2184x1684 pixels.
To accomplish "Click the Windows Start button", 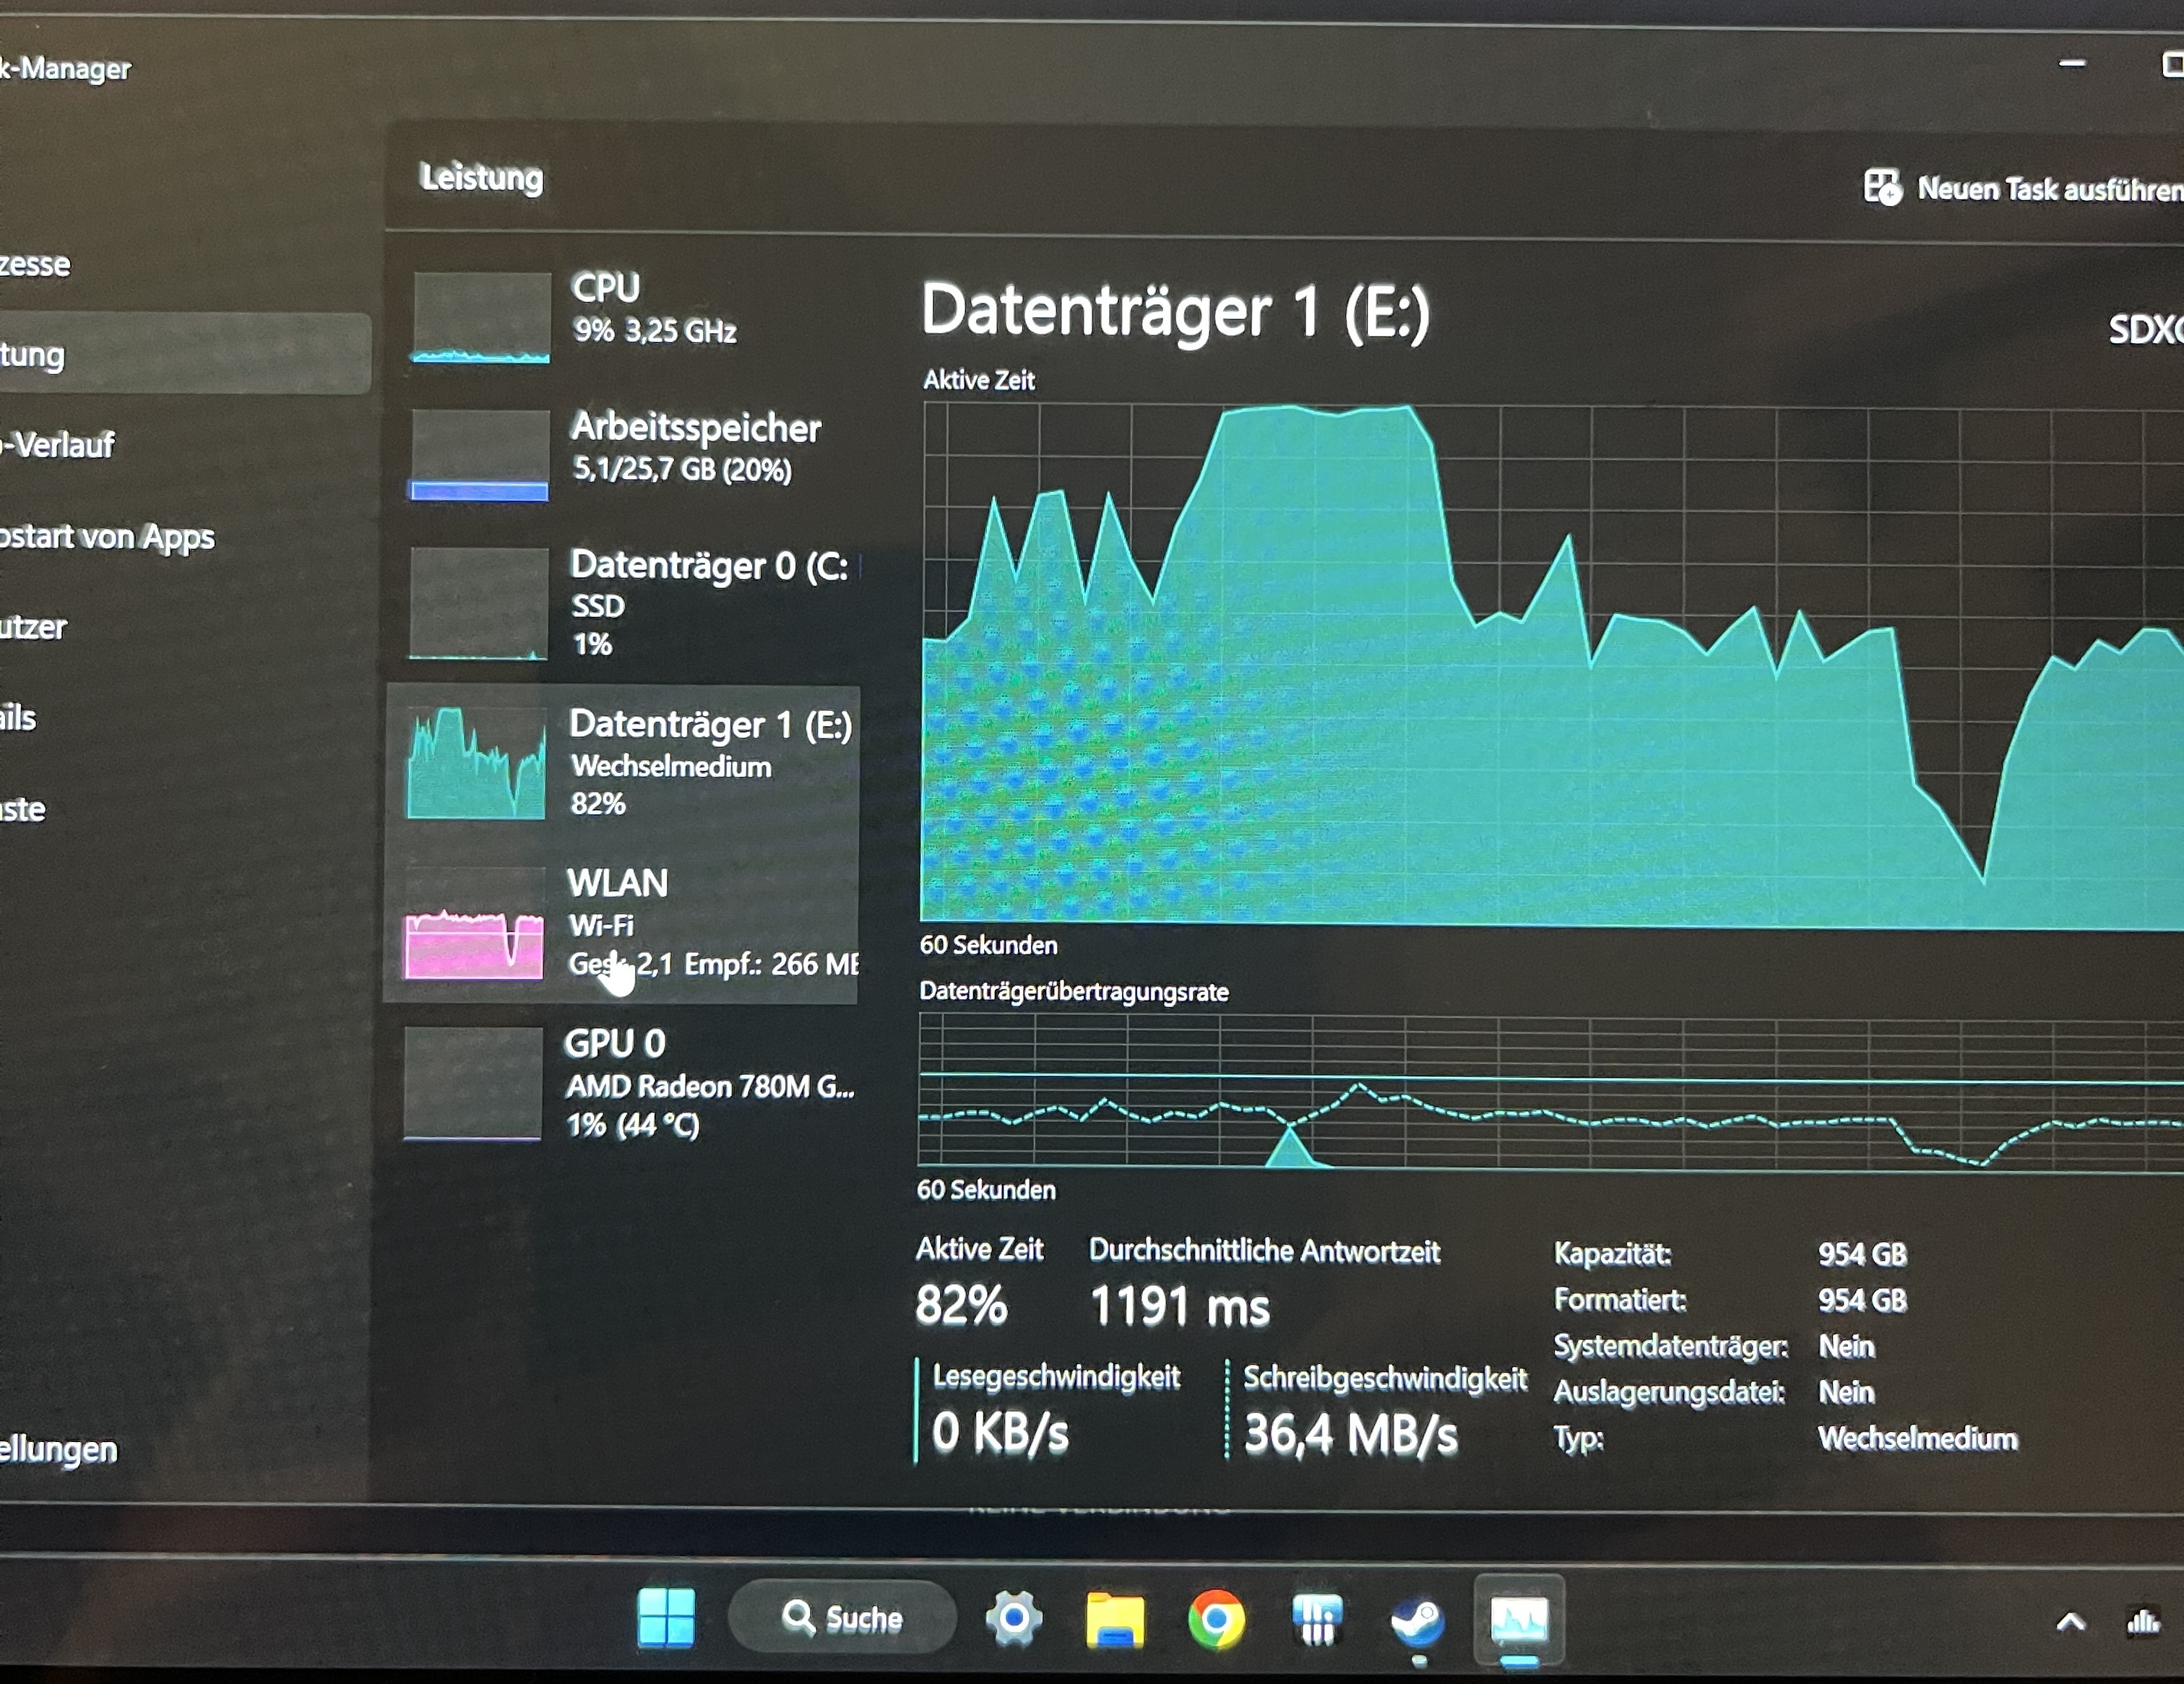I will point(666,1617).
